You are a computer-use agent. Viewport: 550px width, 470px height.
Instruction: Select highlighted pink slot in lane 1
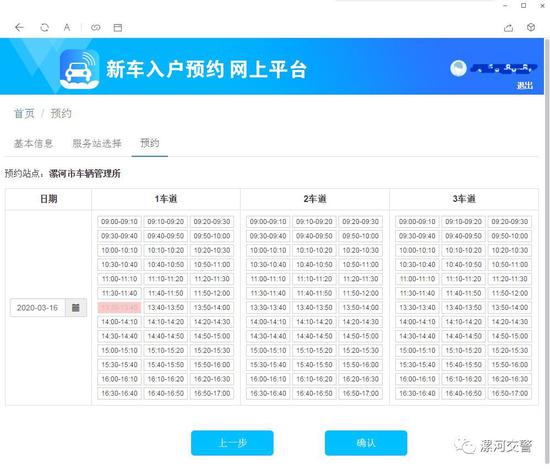pyautogui.click(x=119, y=308)
